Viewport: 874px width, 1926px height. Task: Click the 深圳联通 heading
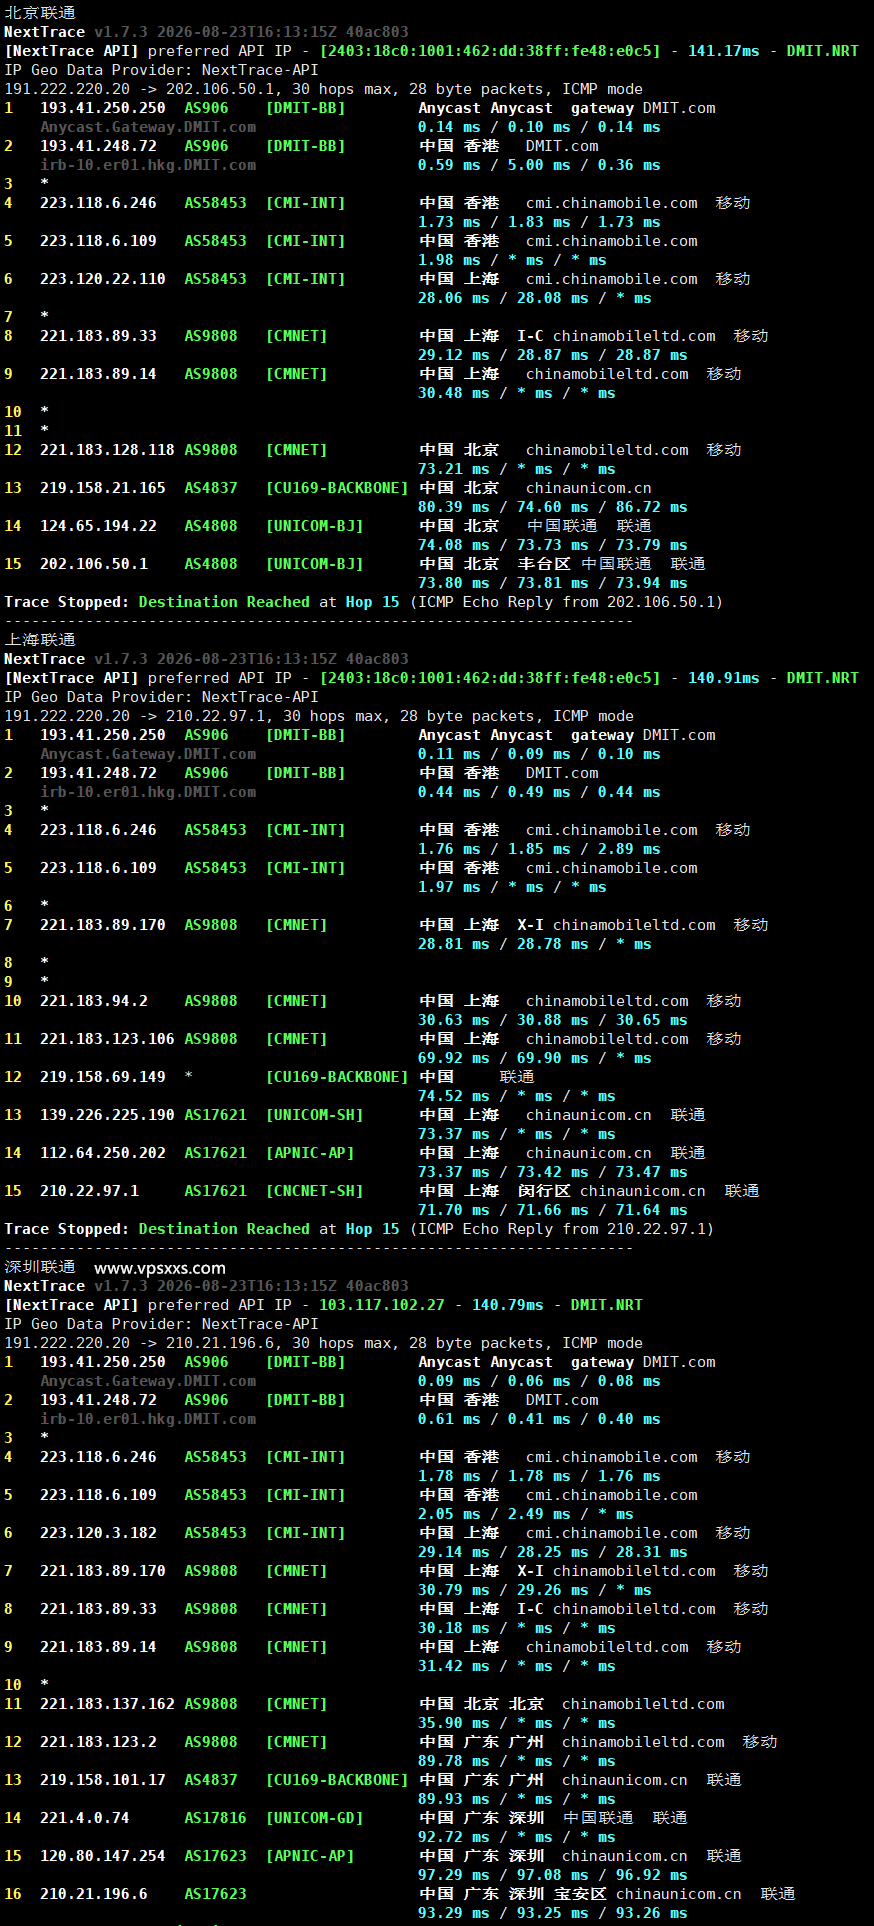40,1267
